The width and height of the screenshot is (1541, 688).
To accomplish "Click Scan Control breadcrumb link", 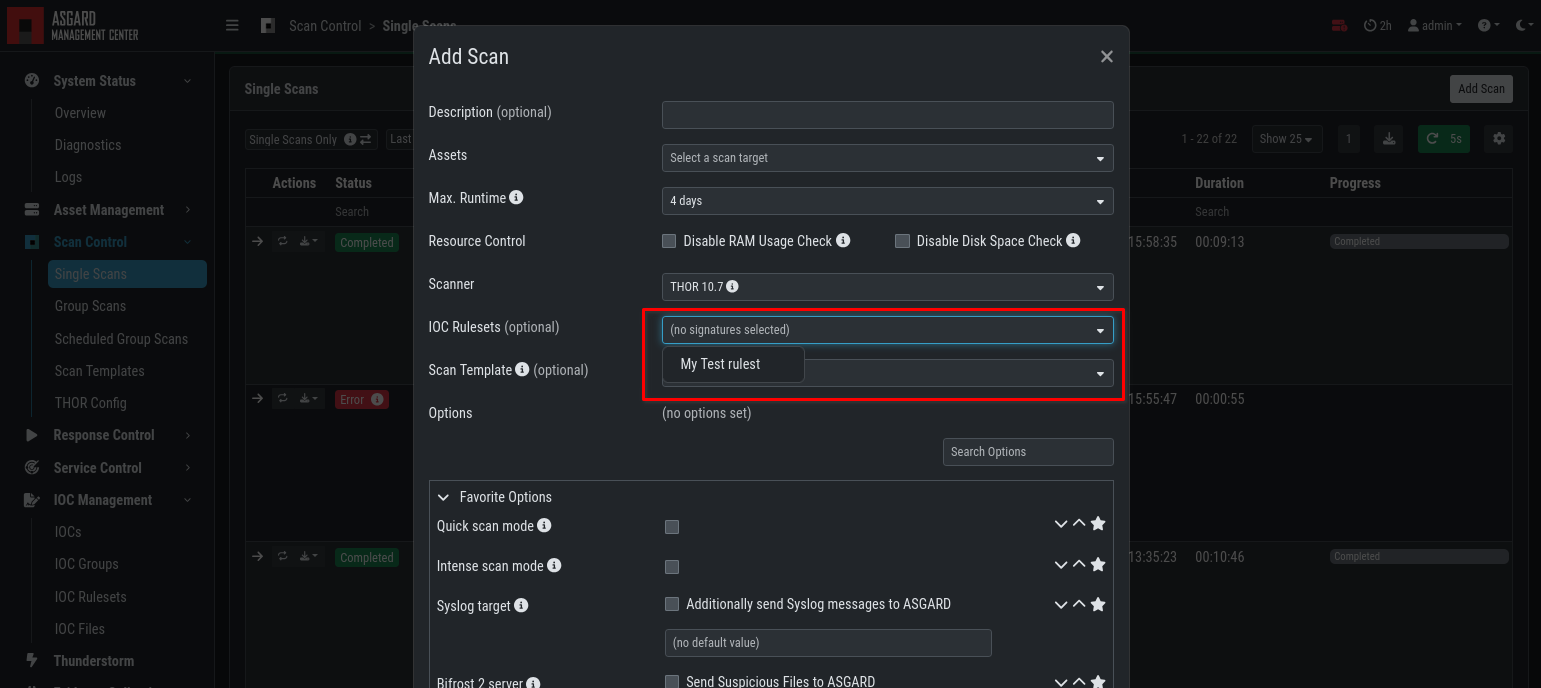I will click(325, 26).
